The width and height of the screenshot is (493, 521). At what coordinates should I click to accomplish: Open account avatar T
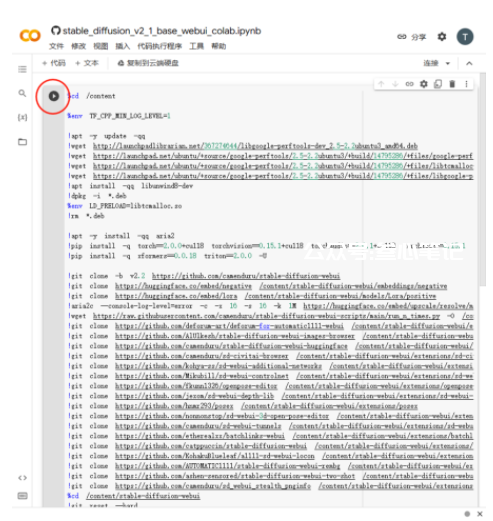point(465,37)
